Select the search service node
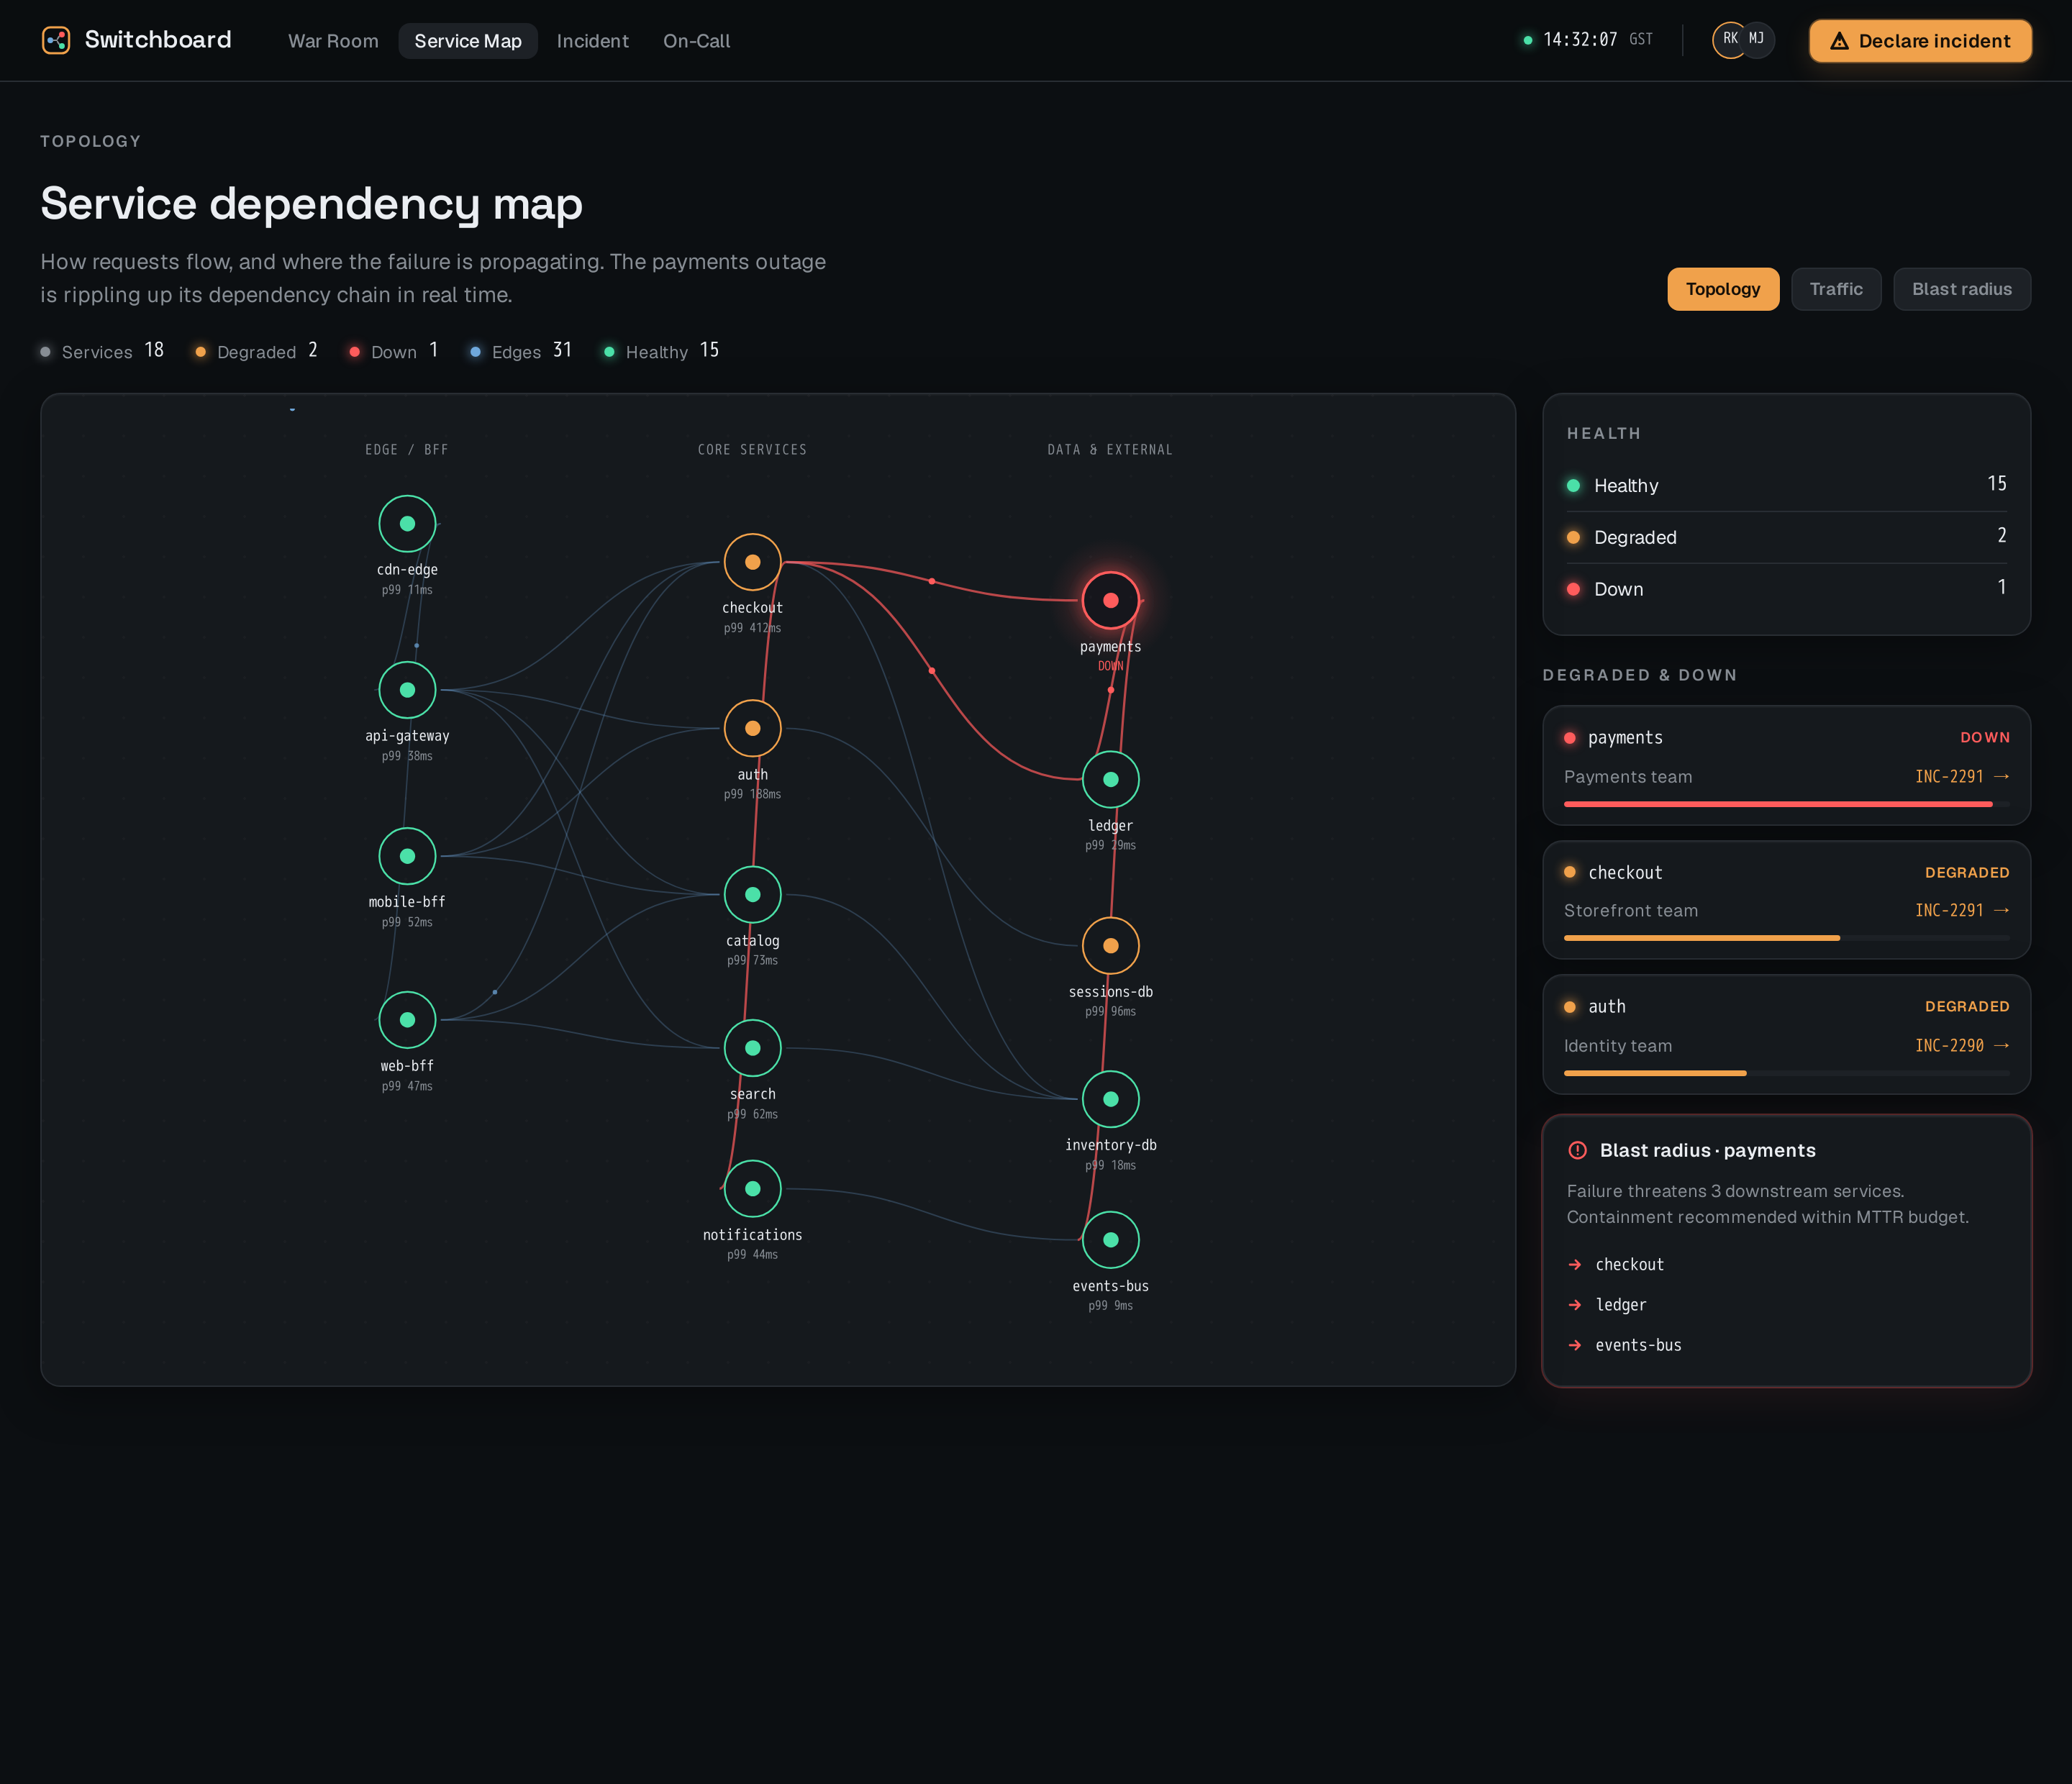Image resolution: width=2072 pixels, height=1784 pixels. [x=752, y=1048]
